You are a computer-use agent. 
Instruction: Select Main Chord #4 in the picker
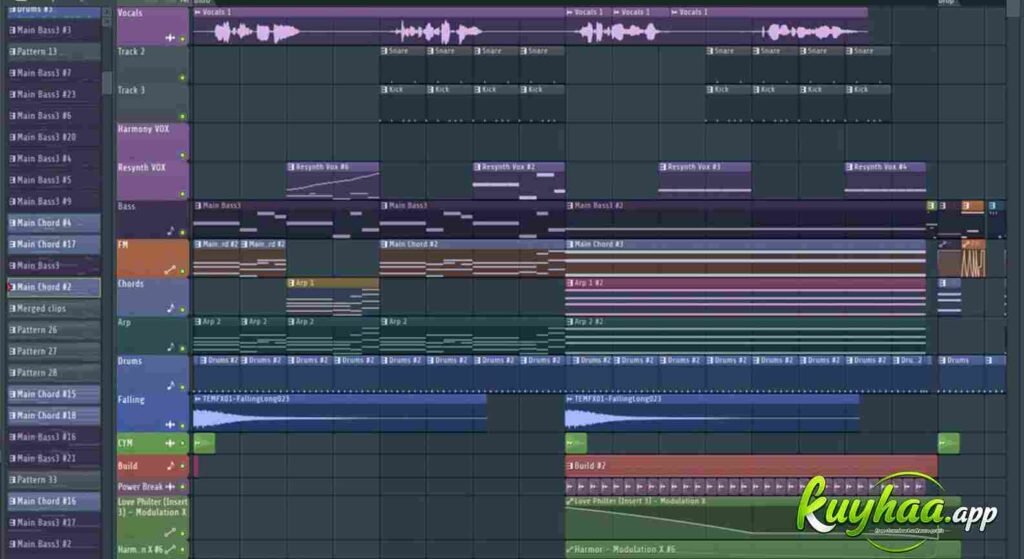[54, 223]
